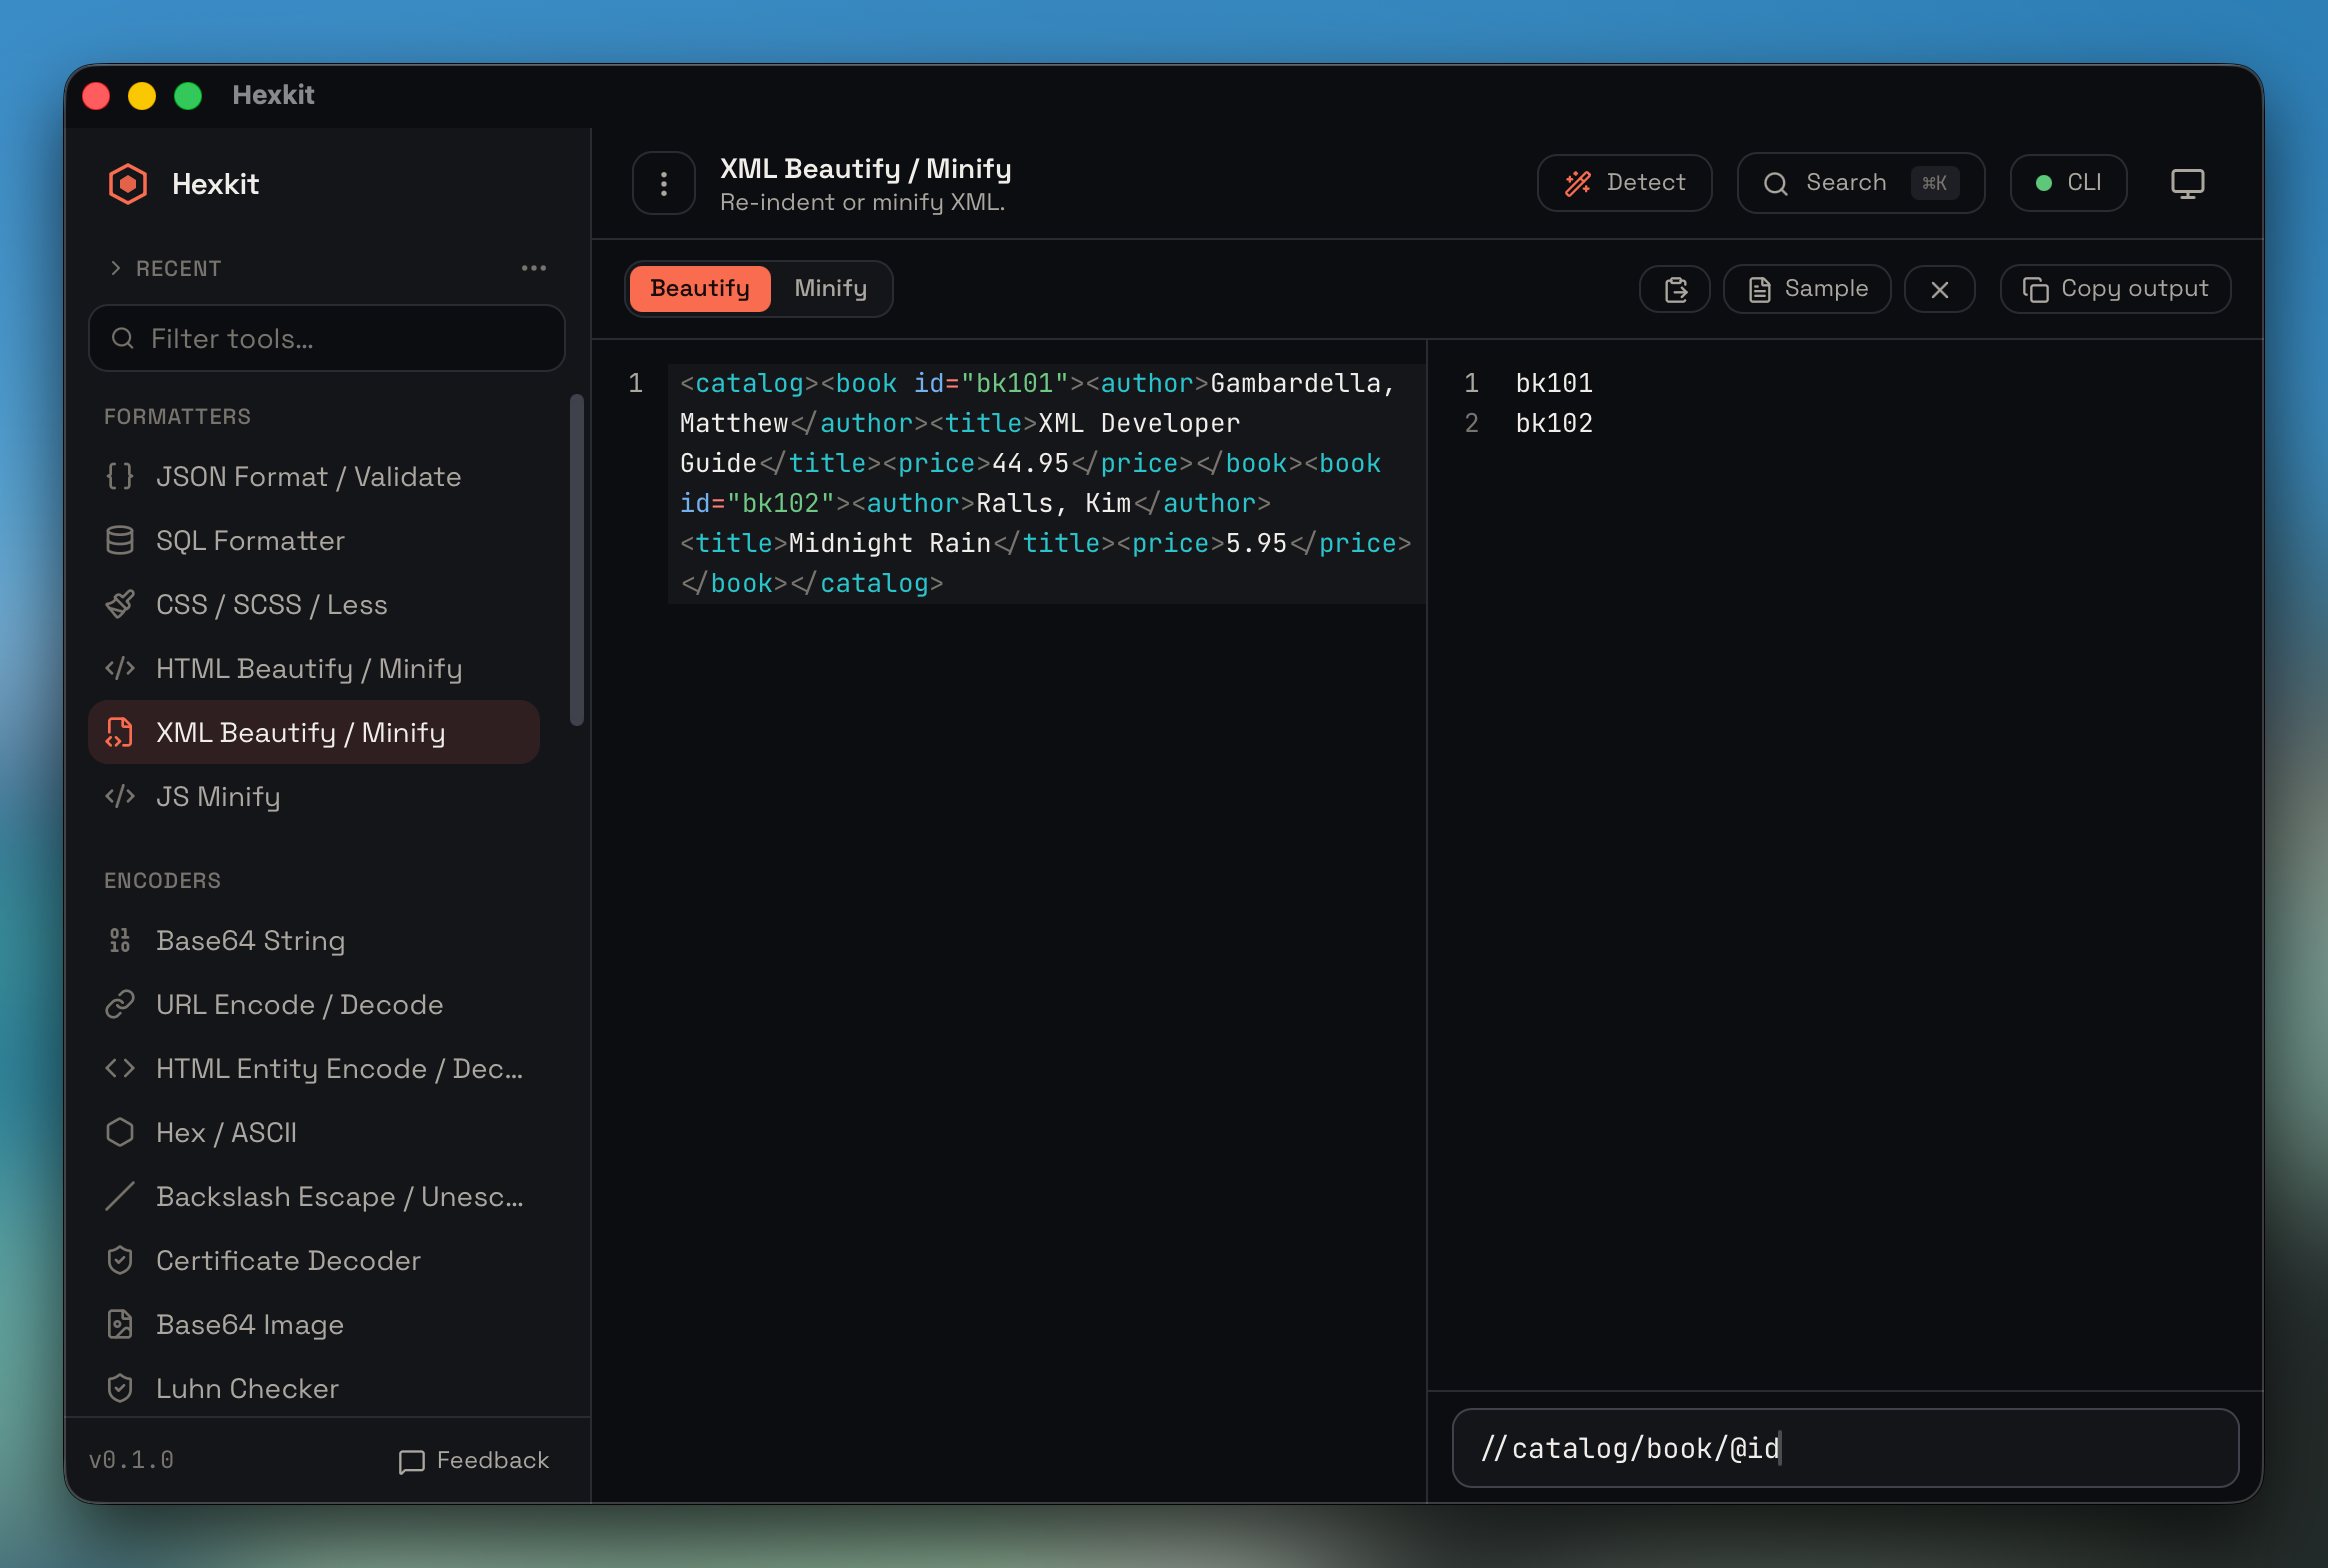Click the XPath query input field

1845,1448
